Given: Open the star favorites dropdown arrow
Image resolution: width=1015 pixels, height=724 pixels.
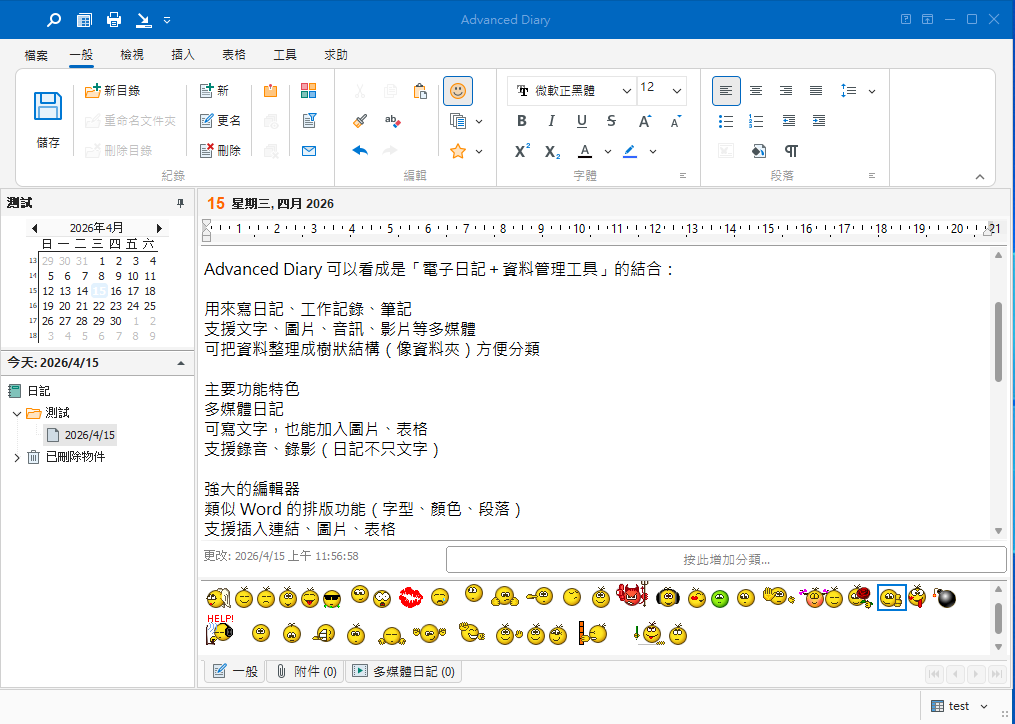Looking at the screenshot, I should point(479,152).
